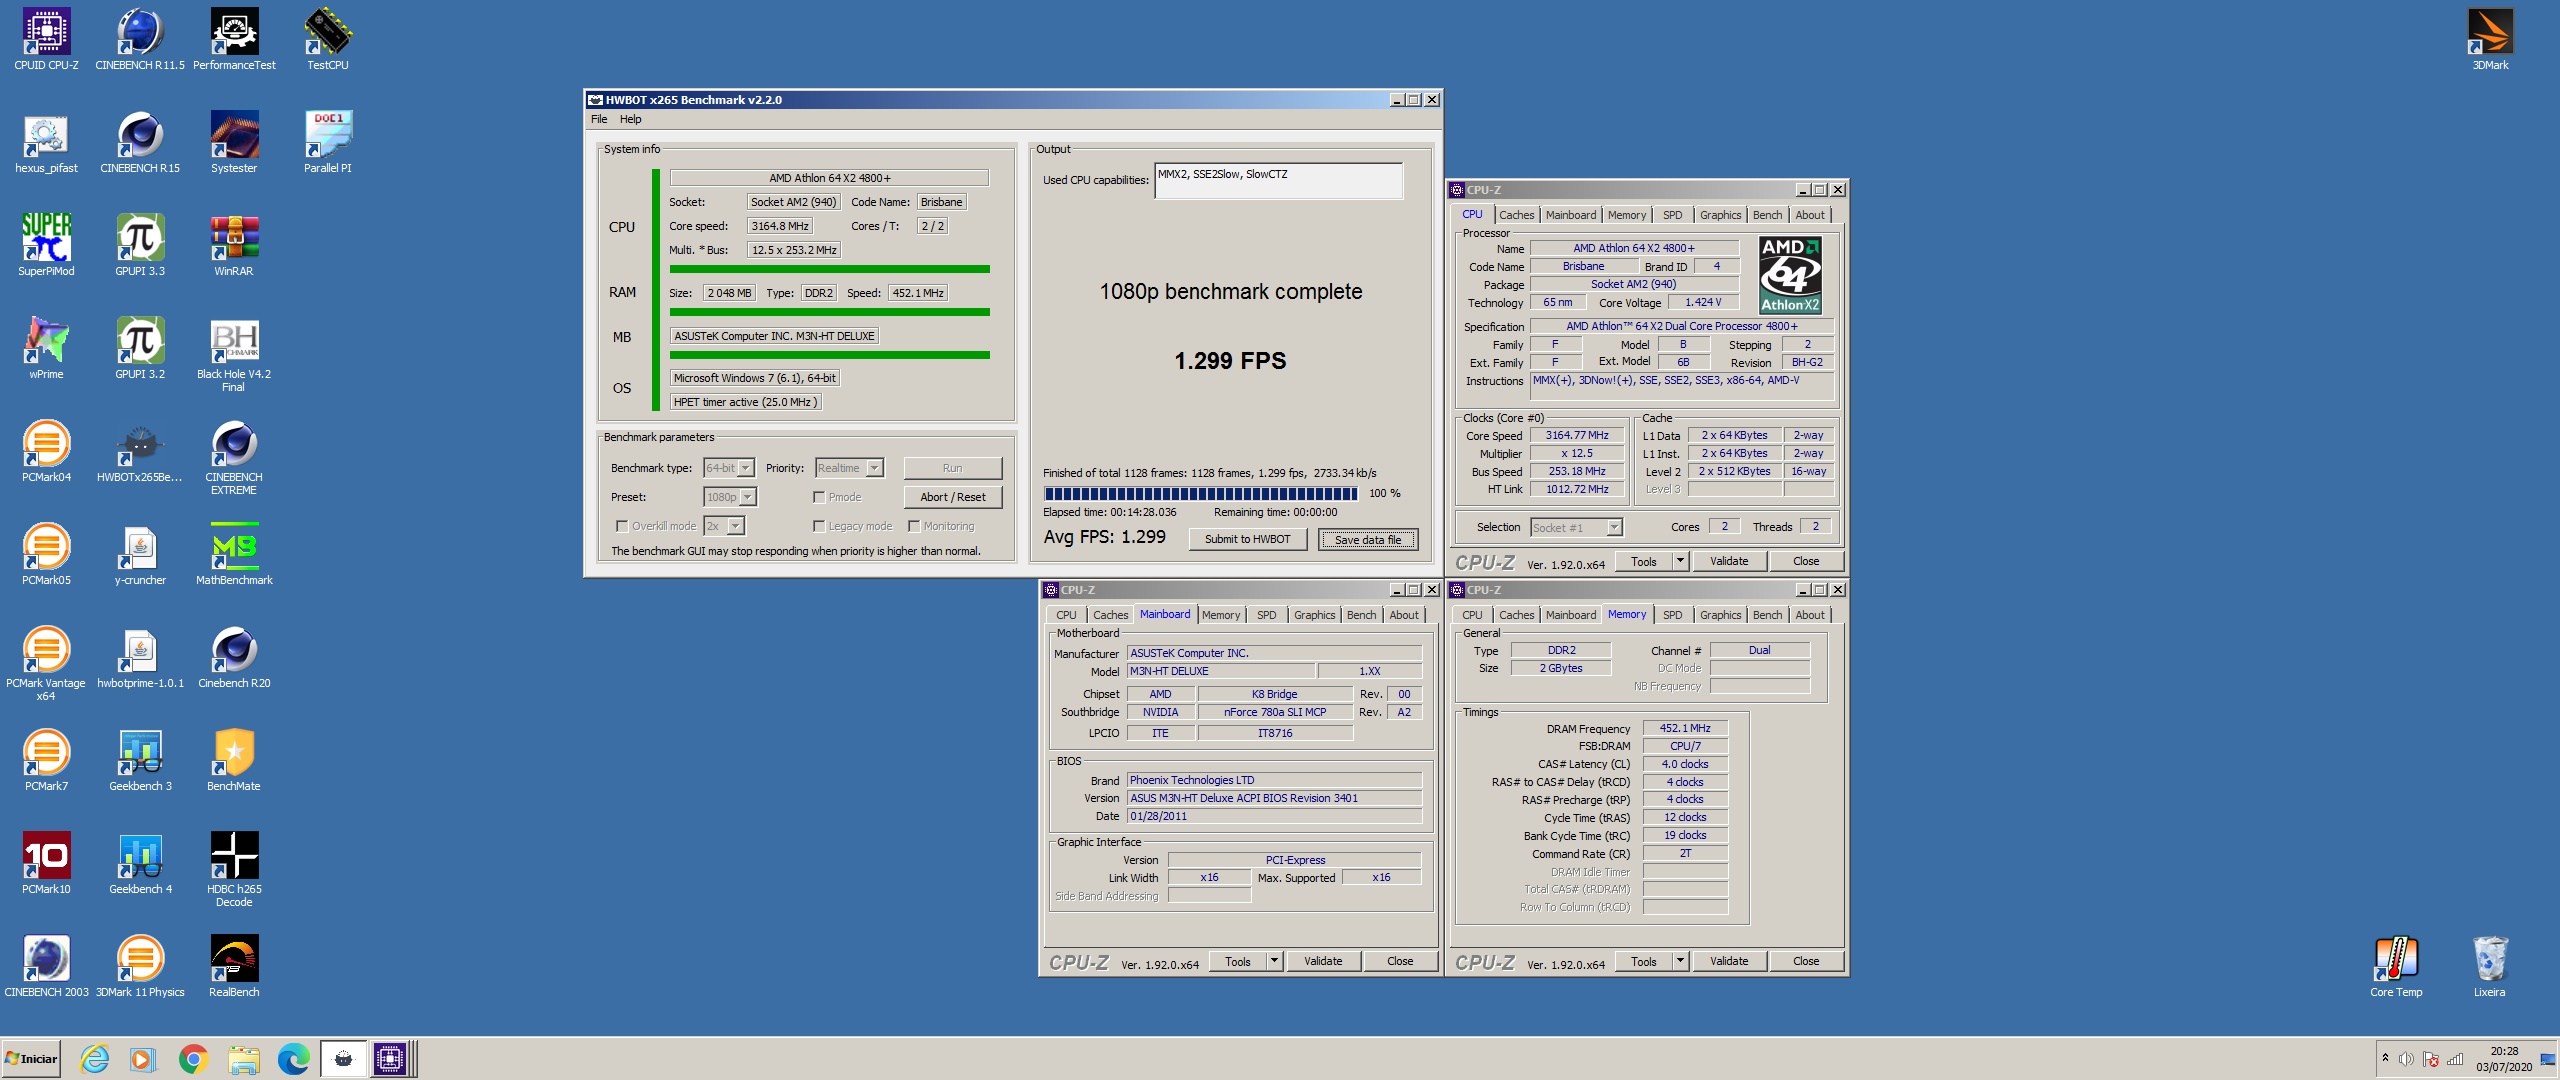Open 3DMark desktop icon
This screenshot has width=2560, height=1080.
[2490, 38]
